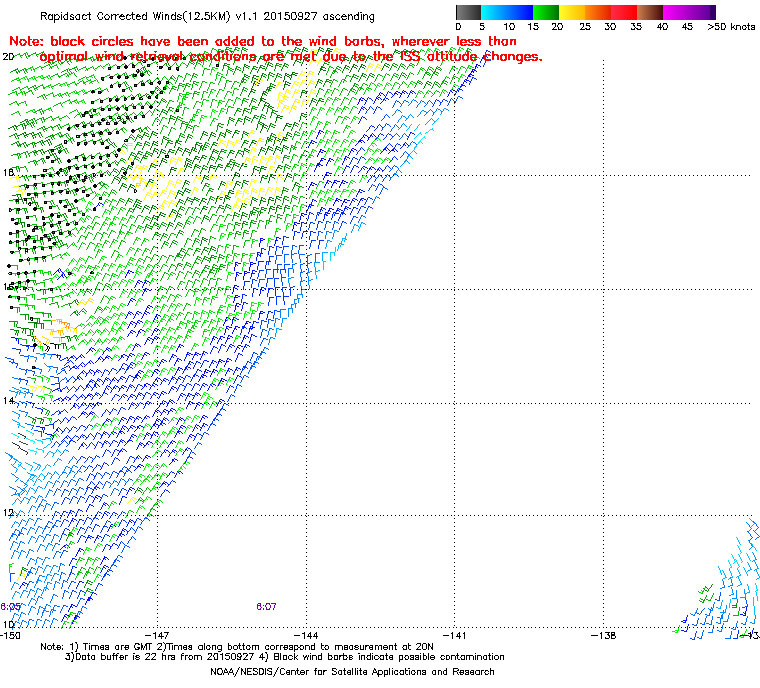Click the -144 longitude axis label
The image size is (760, 688).
[306, 635]
